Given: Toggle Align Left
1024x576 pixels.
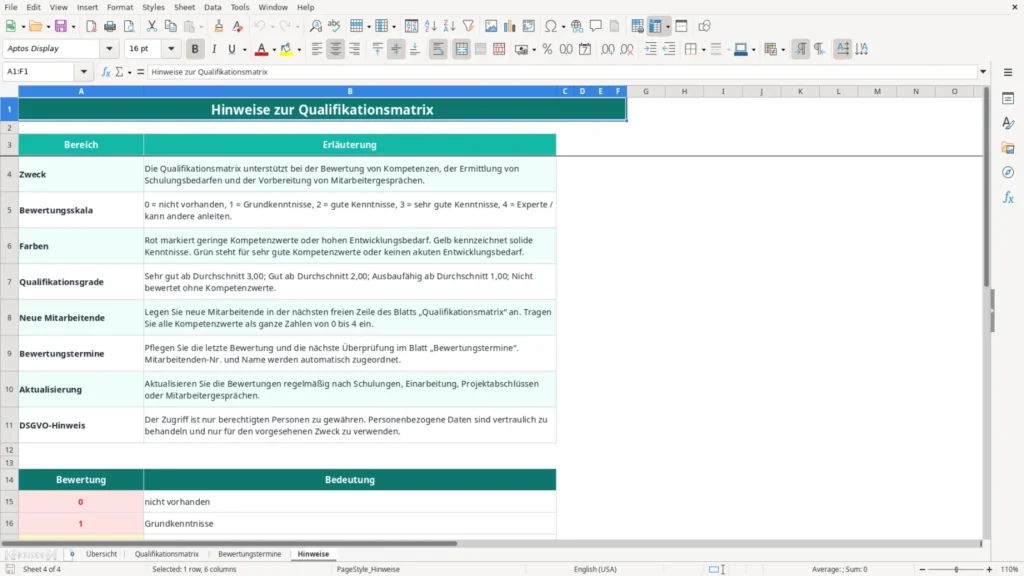Looking at the screenshot, I should [317, 49].
